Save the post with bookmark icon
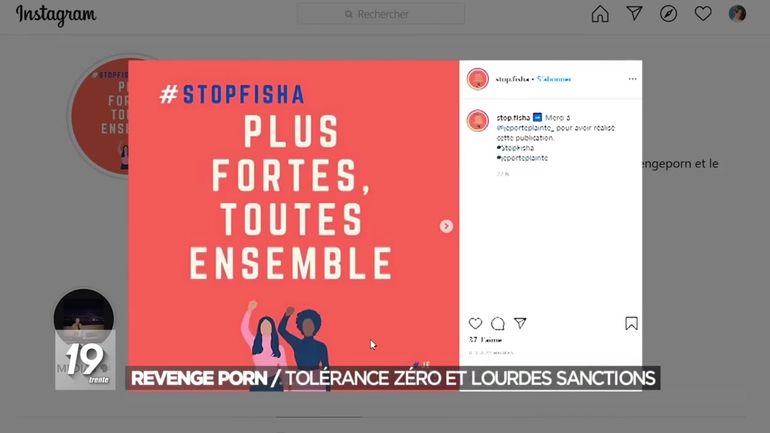The width and height of the screenshot is (770, 433). point(631,324)
